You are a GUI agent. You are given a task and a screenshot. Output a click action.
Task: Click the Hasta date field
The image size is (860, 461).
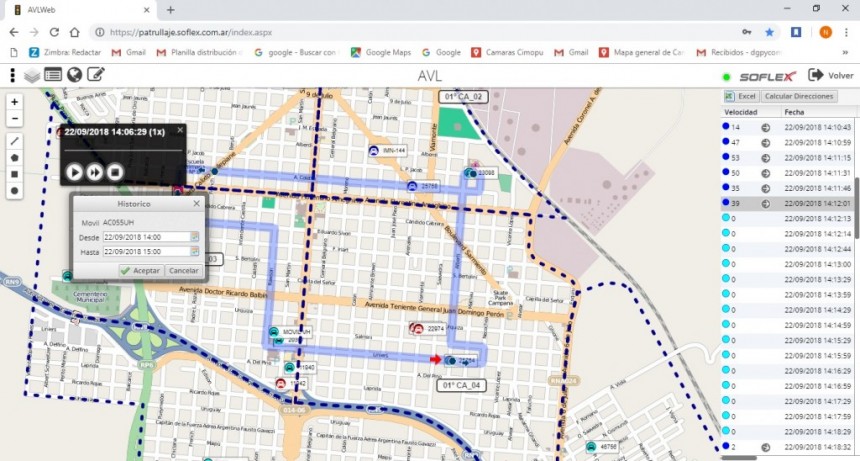point(146,251)
